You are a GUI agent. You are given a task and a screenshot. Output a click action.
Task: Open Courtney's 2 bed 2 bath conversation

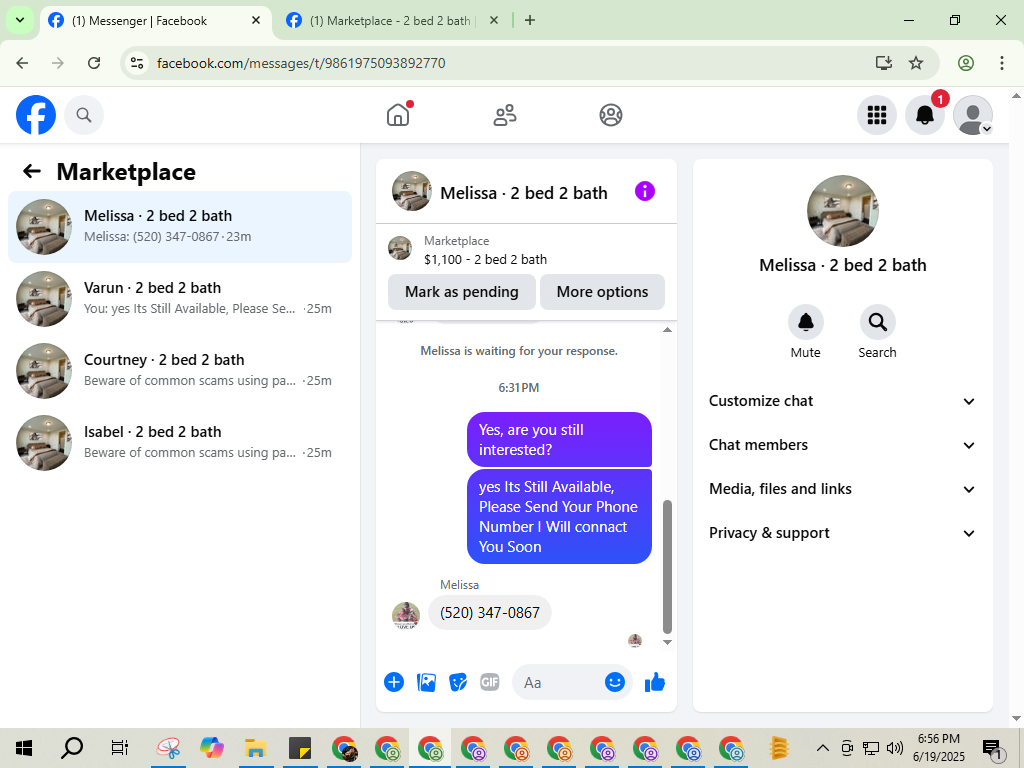pos(180,370)
